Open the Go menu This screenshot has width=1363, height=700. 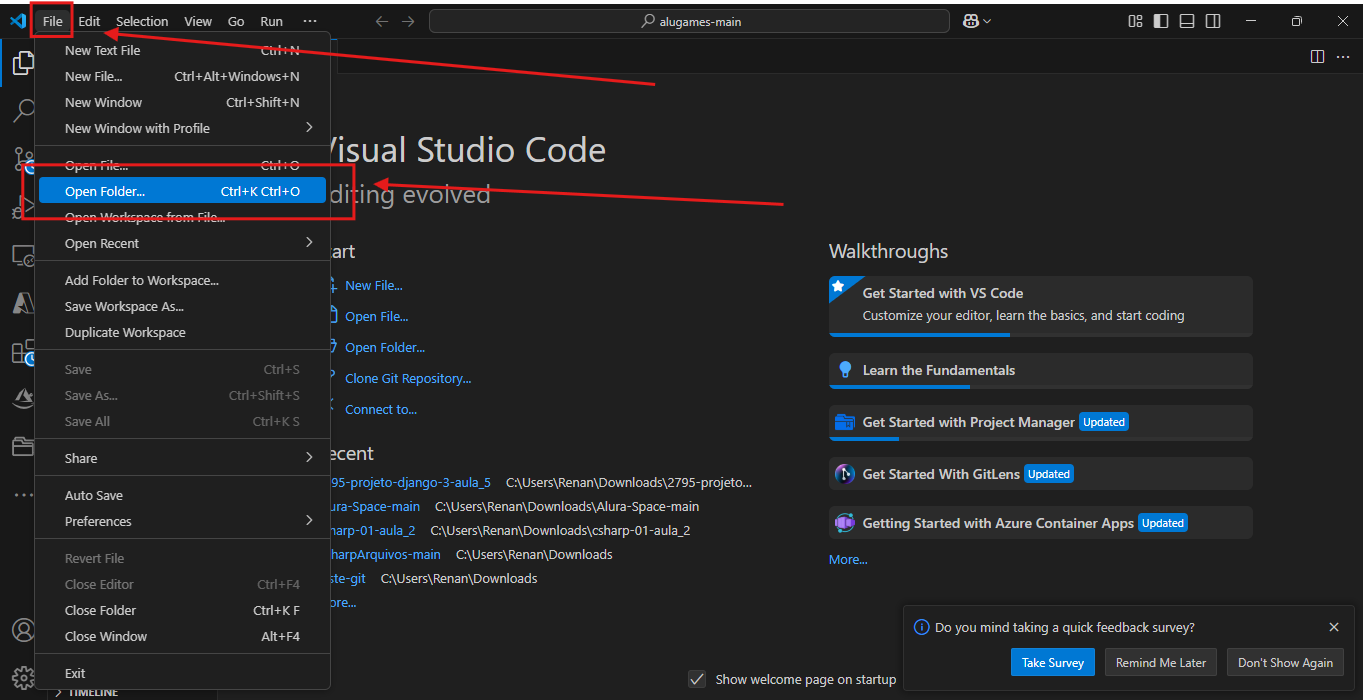coord(236,21)
